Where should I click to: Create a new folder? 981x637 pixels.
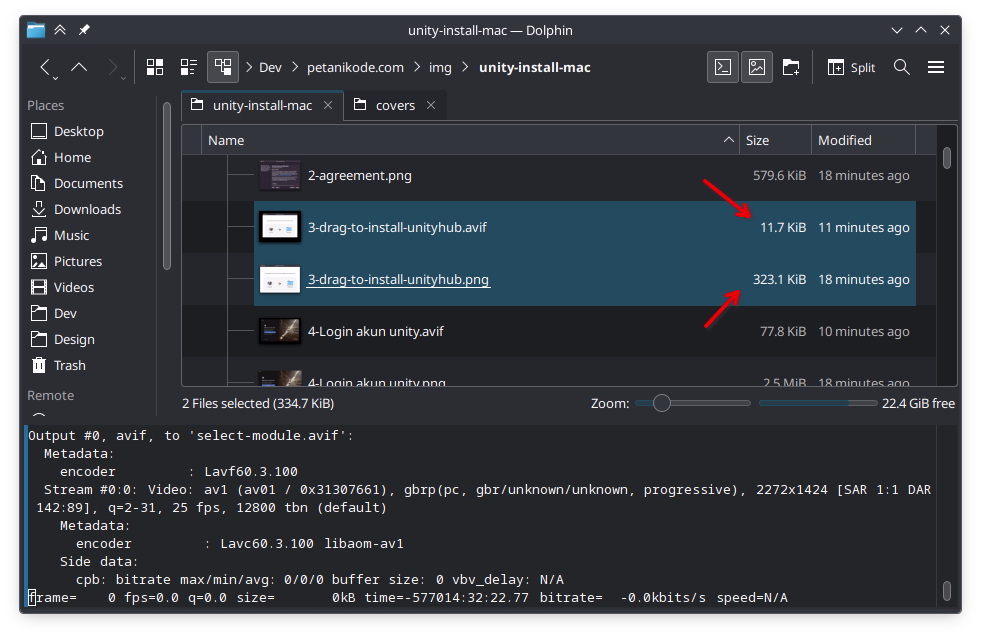pyautogui.click(x=791, y=67)
